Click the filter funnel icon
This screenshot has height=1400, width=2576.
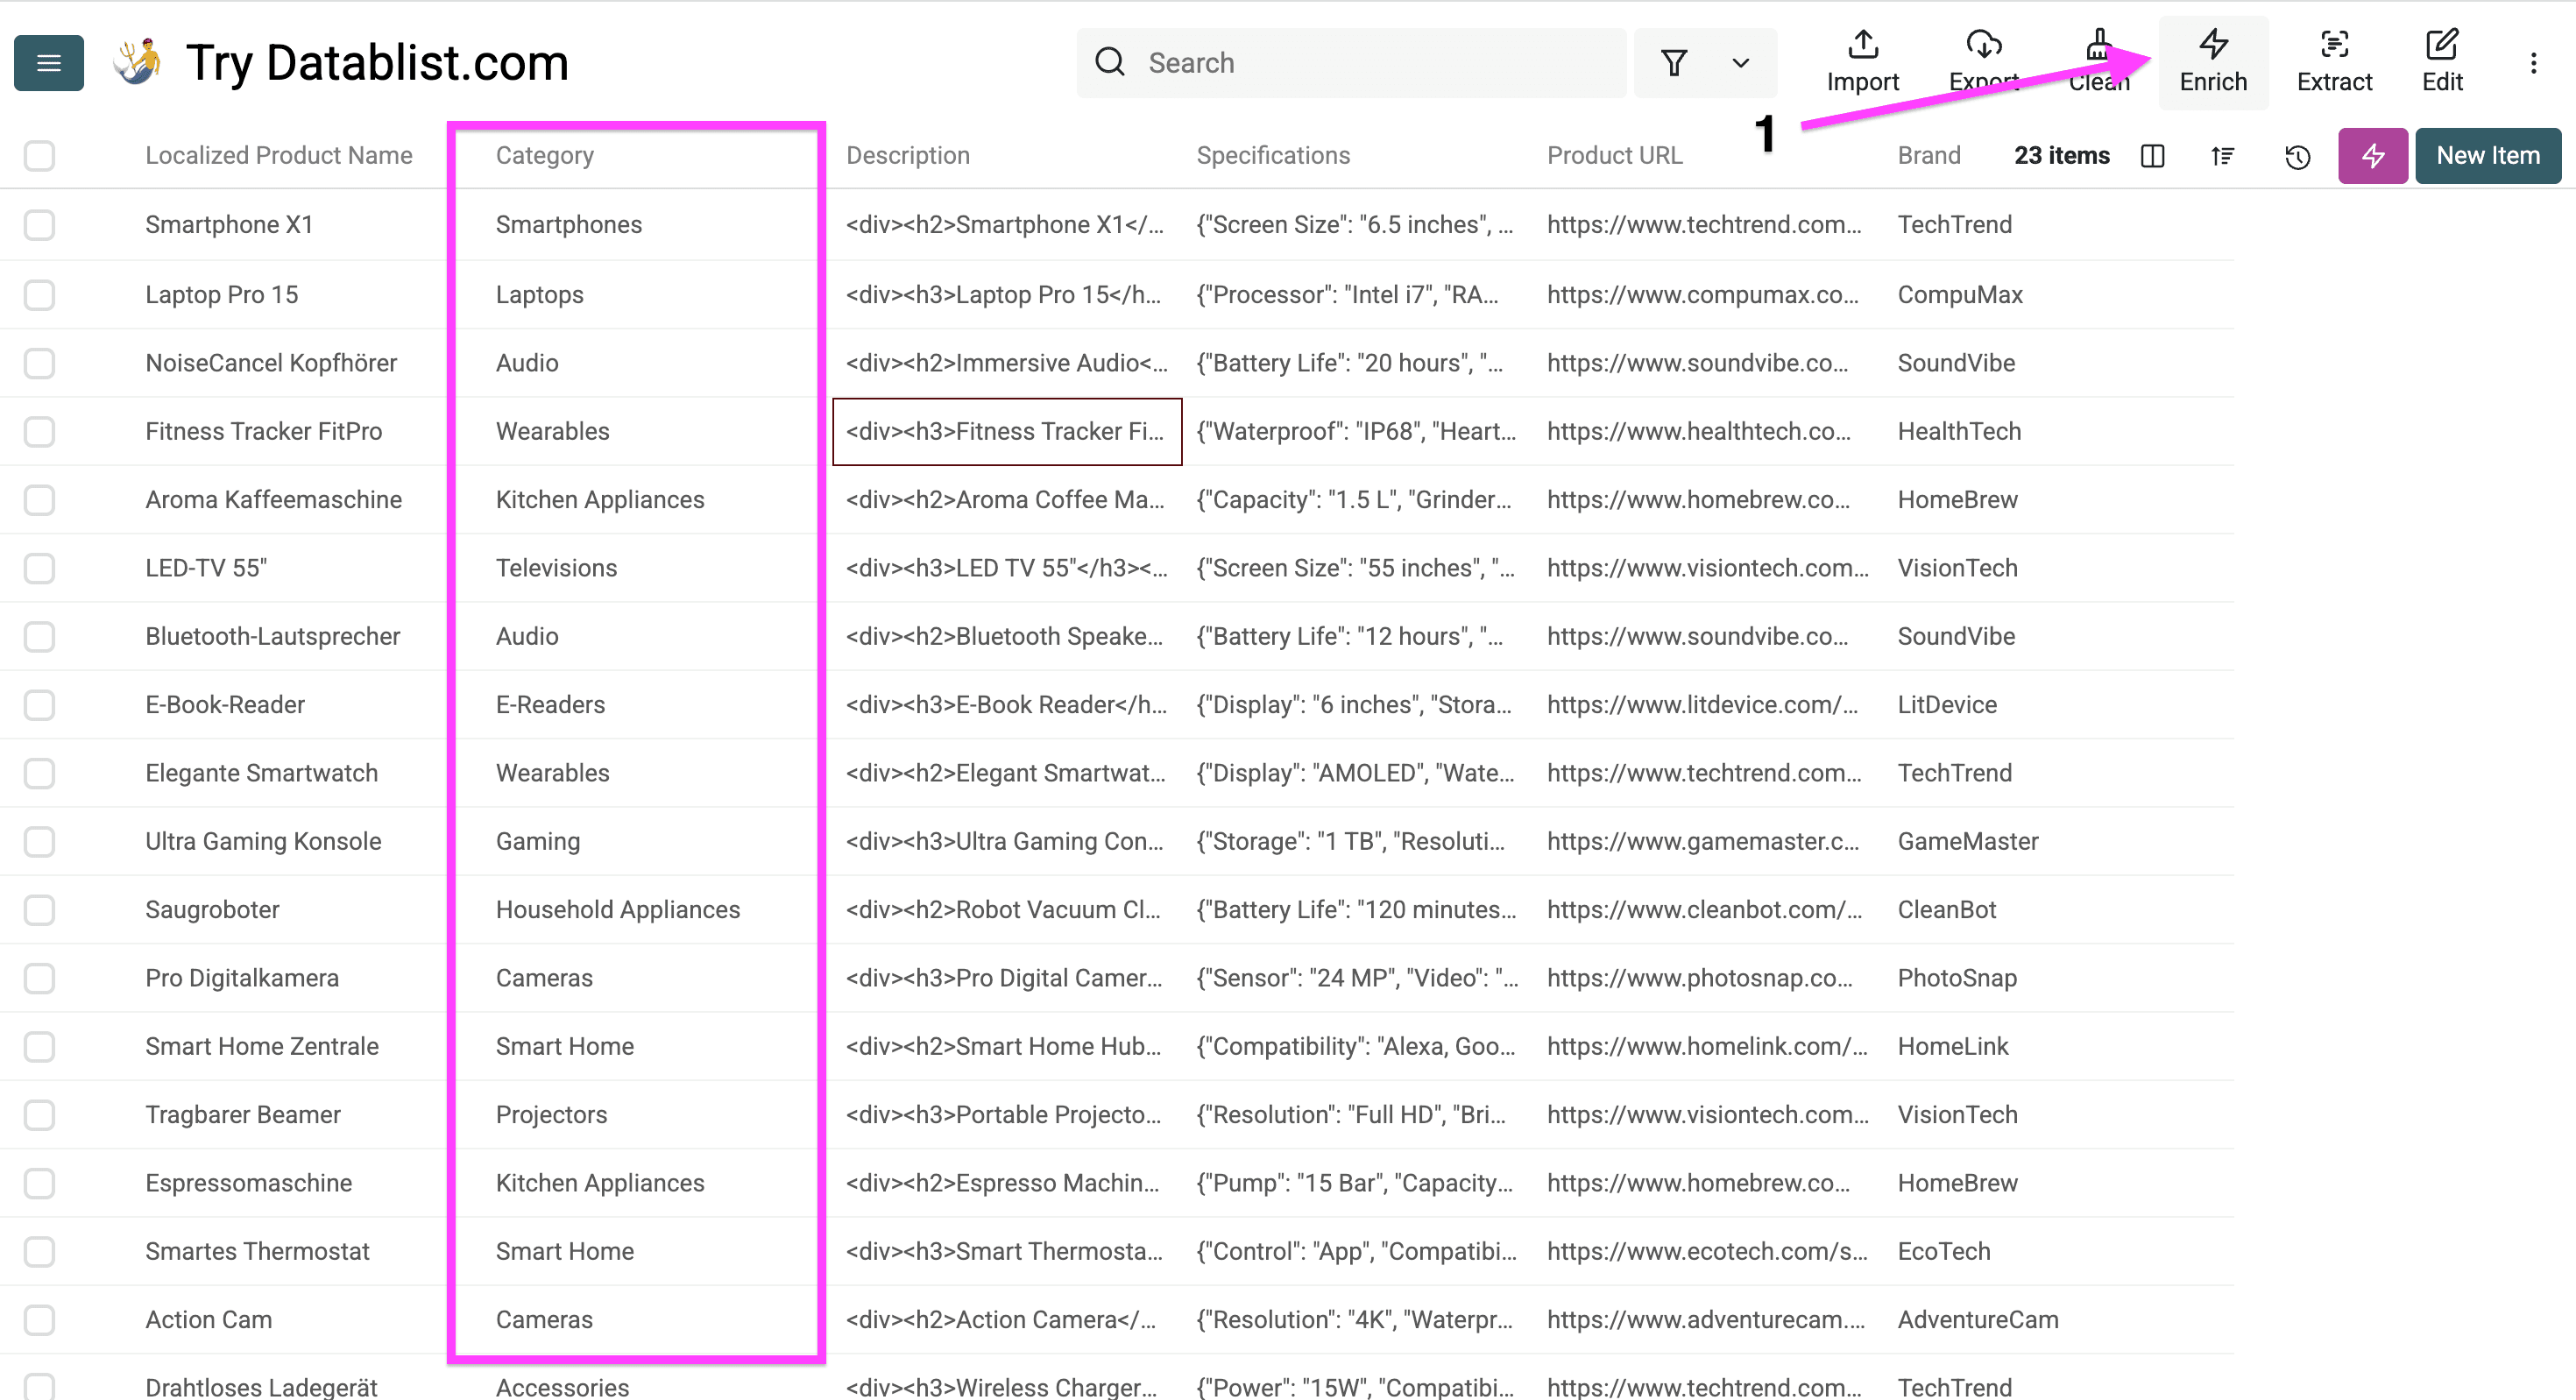[1675, 62]
